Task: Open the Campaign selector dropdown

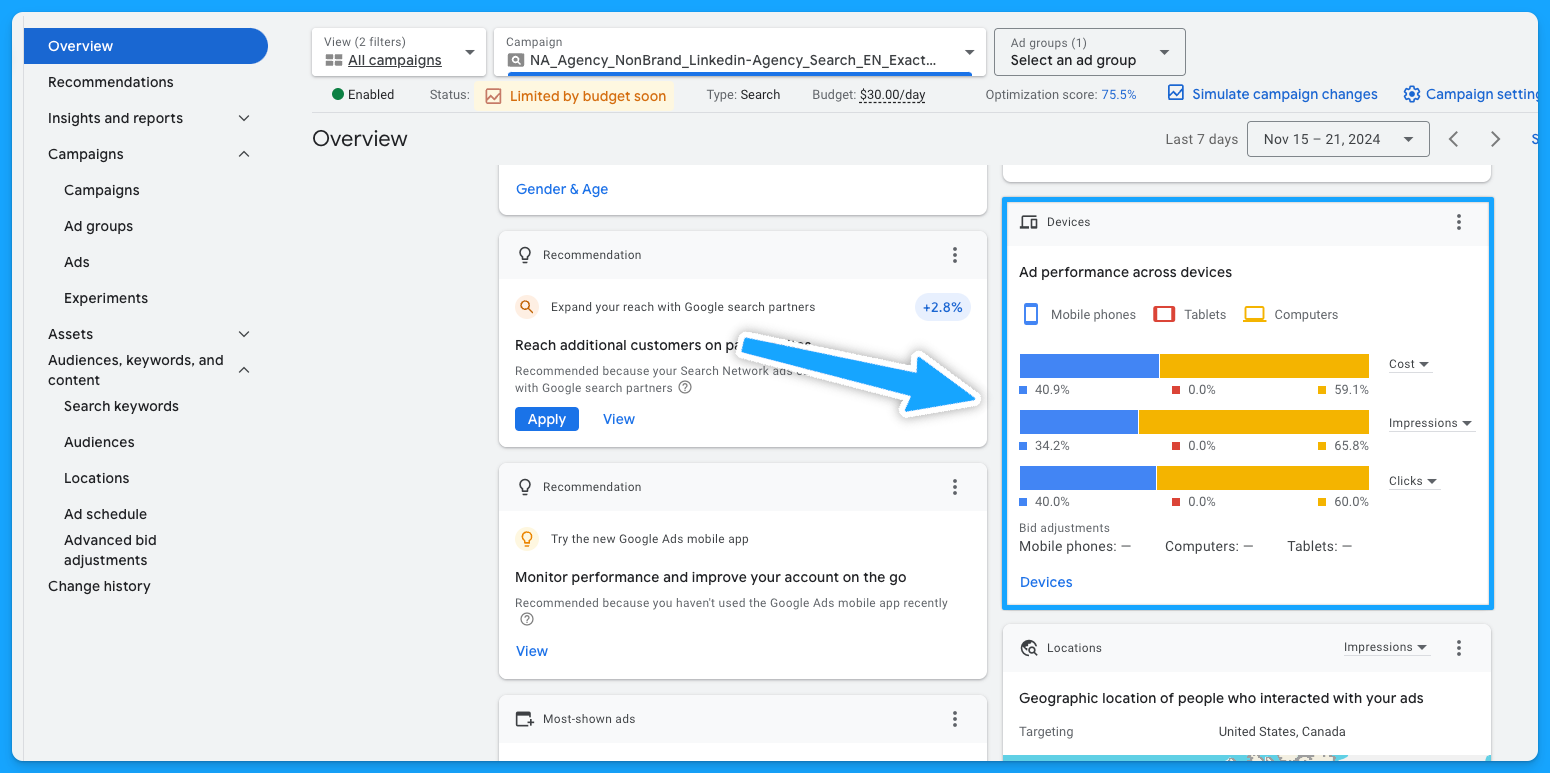Action: (739, 52)
